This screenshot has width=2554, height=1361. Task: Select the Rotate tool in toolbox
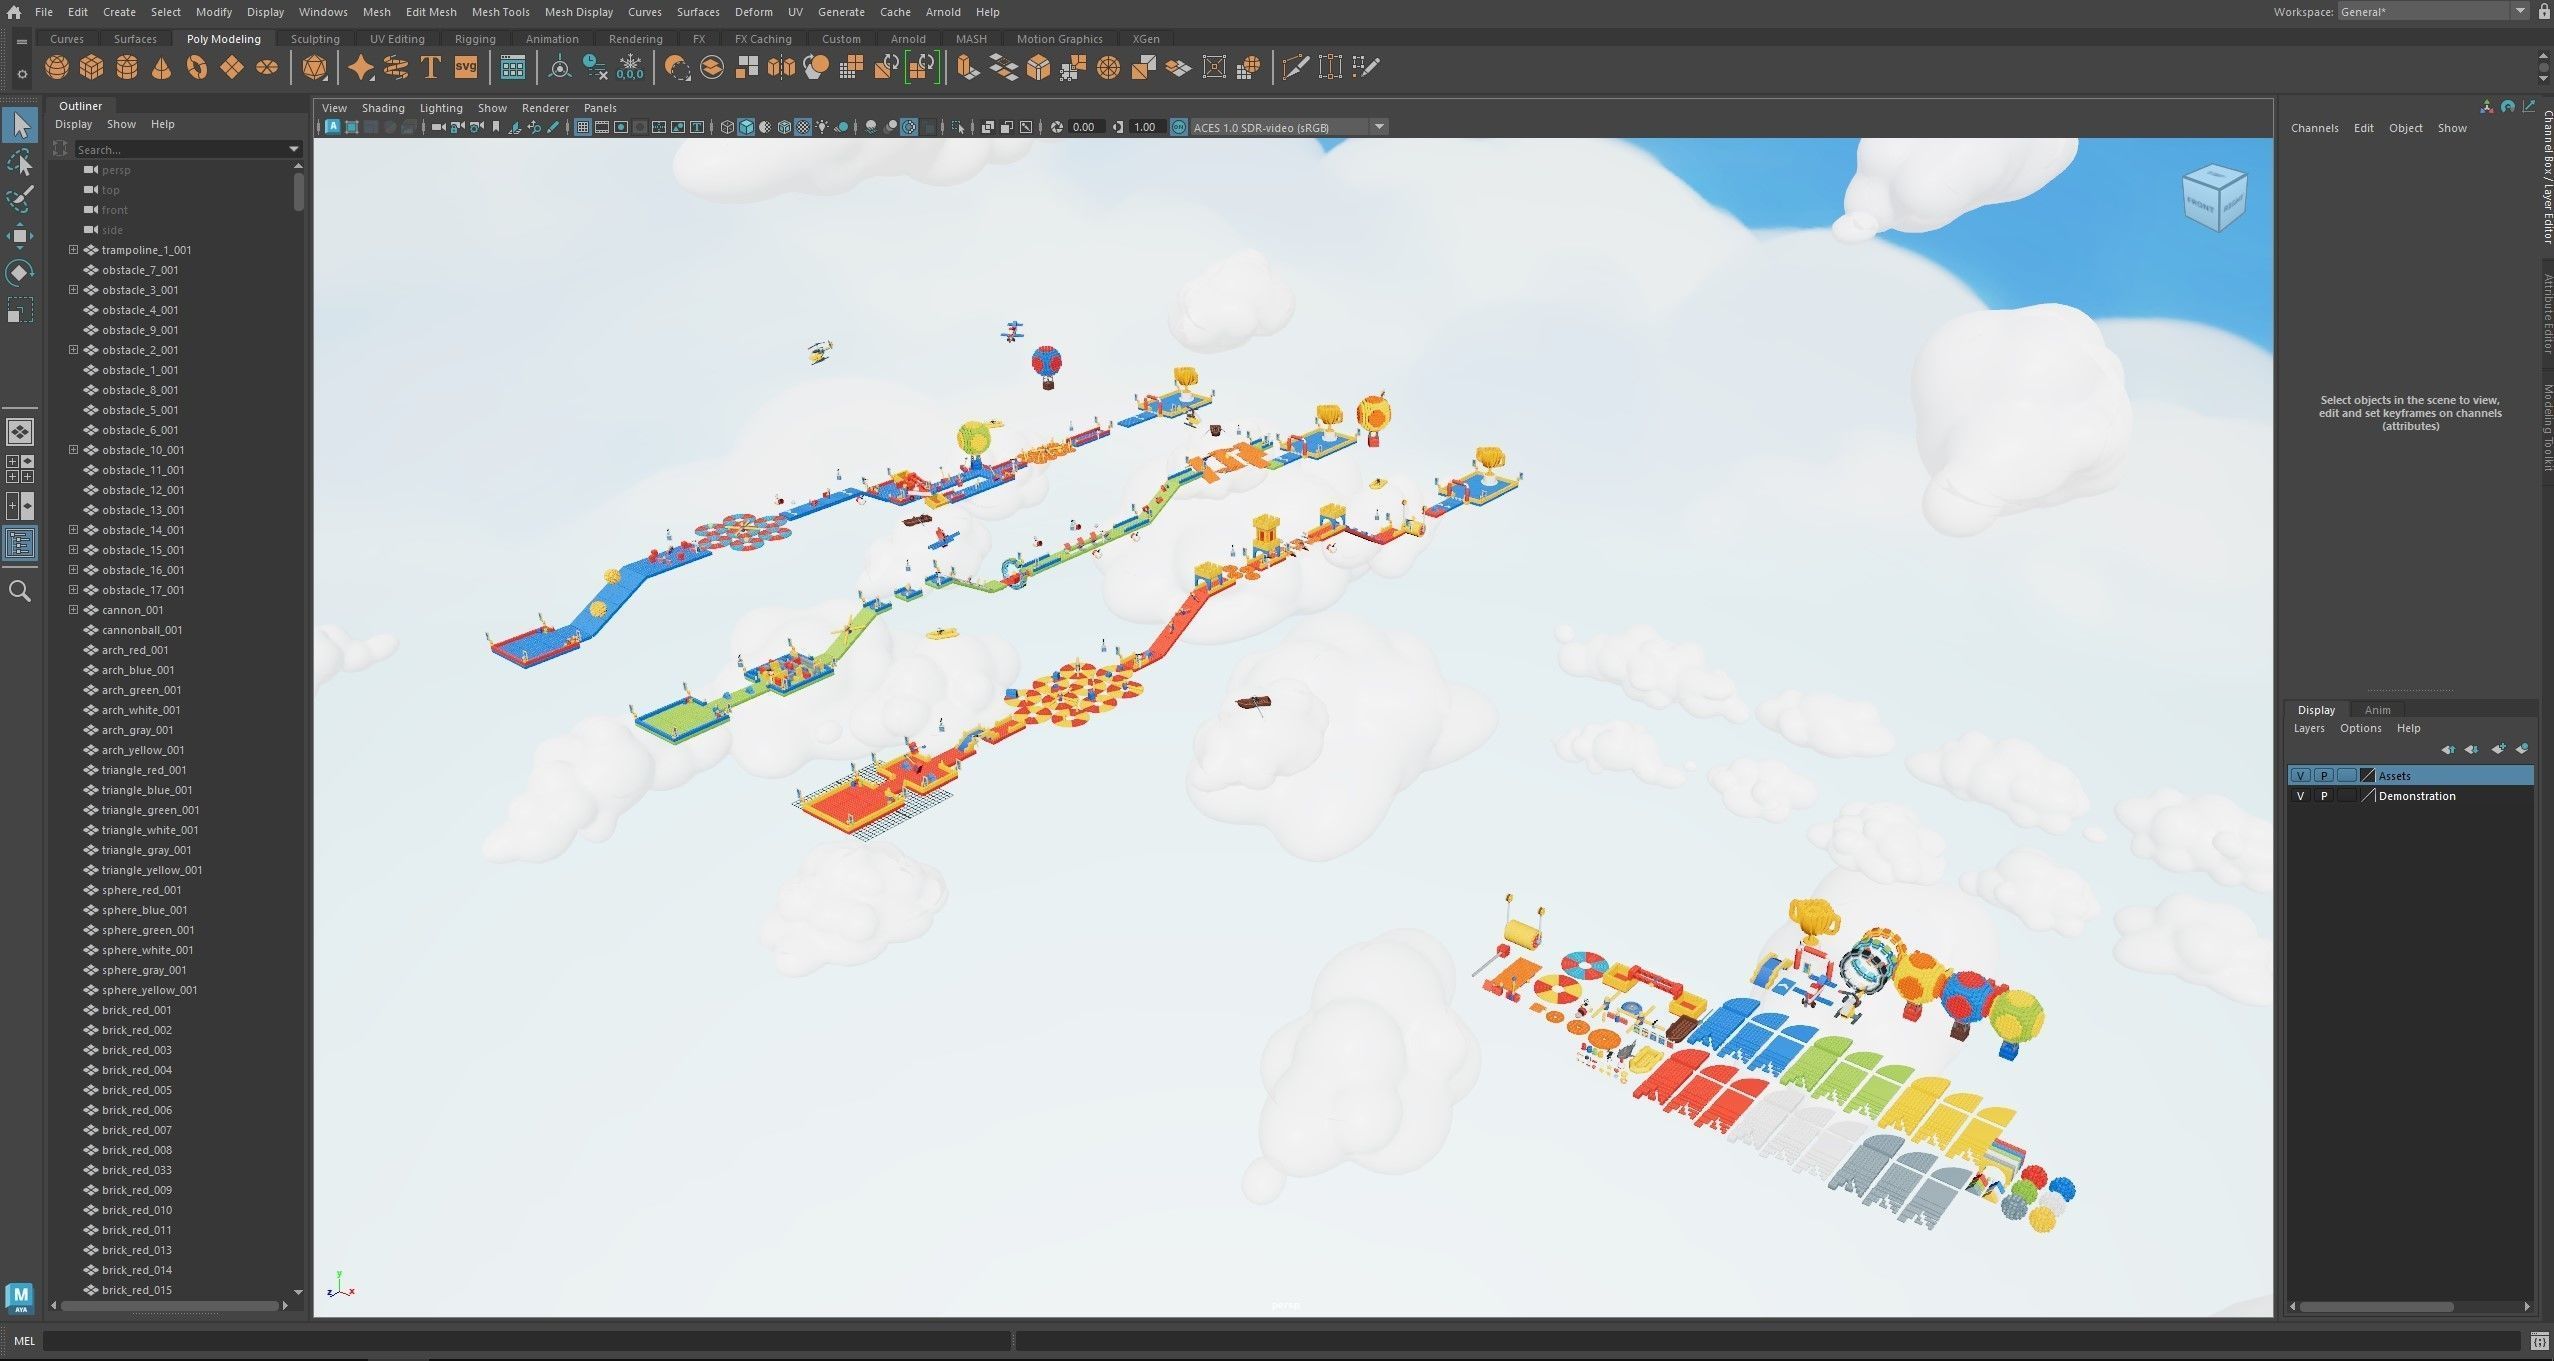point(20,273)
